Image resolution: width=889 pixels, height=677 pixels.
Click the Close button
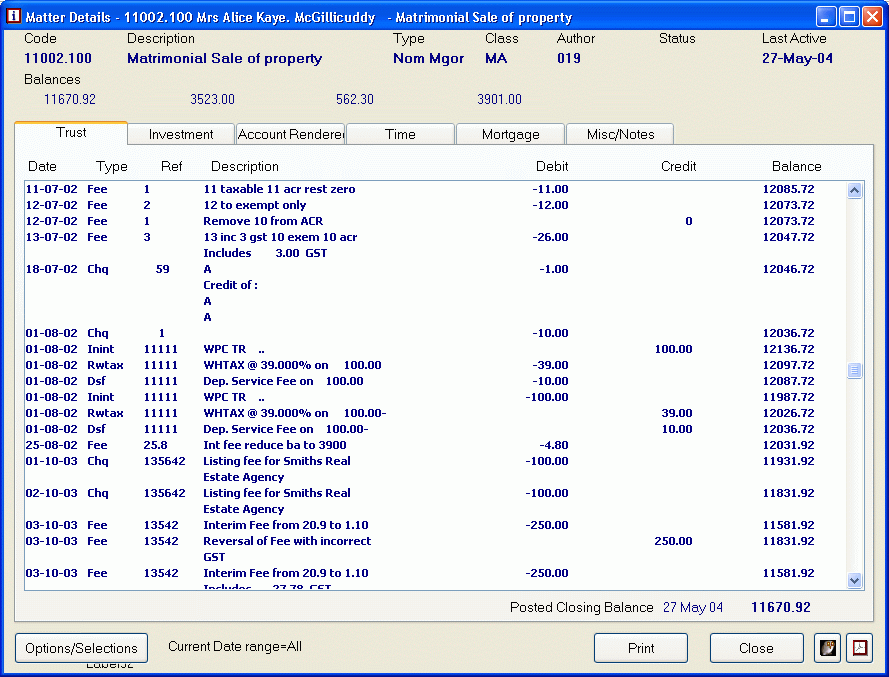coord(756,648)
